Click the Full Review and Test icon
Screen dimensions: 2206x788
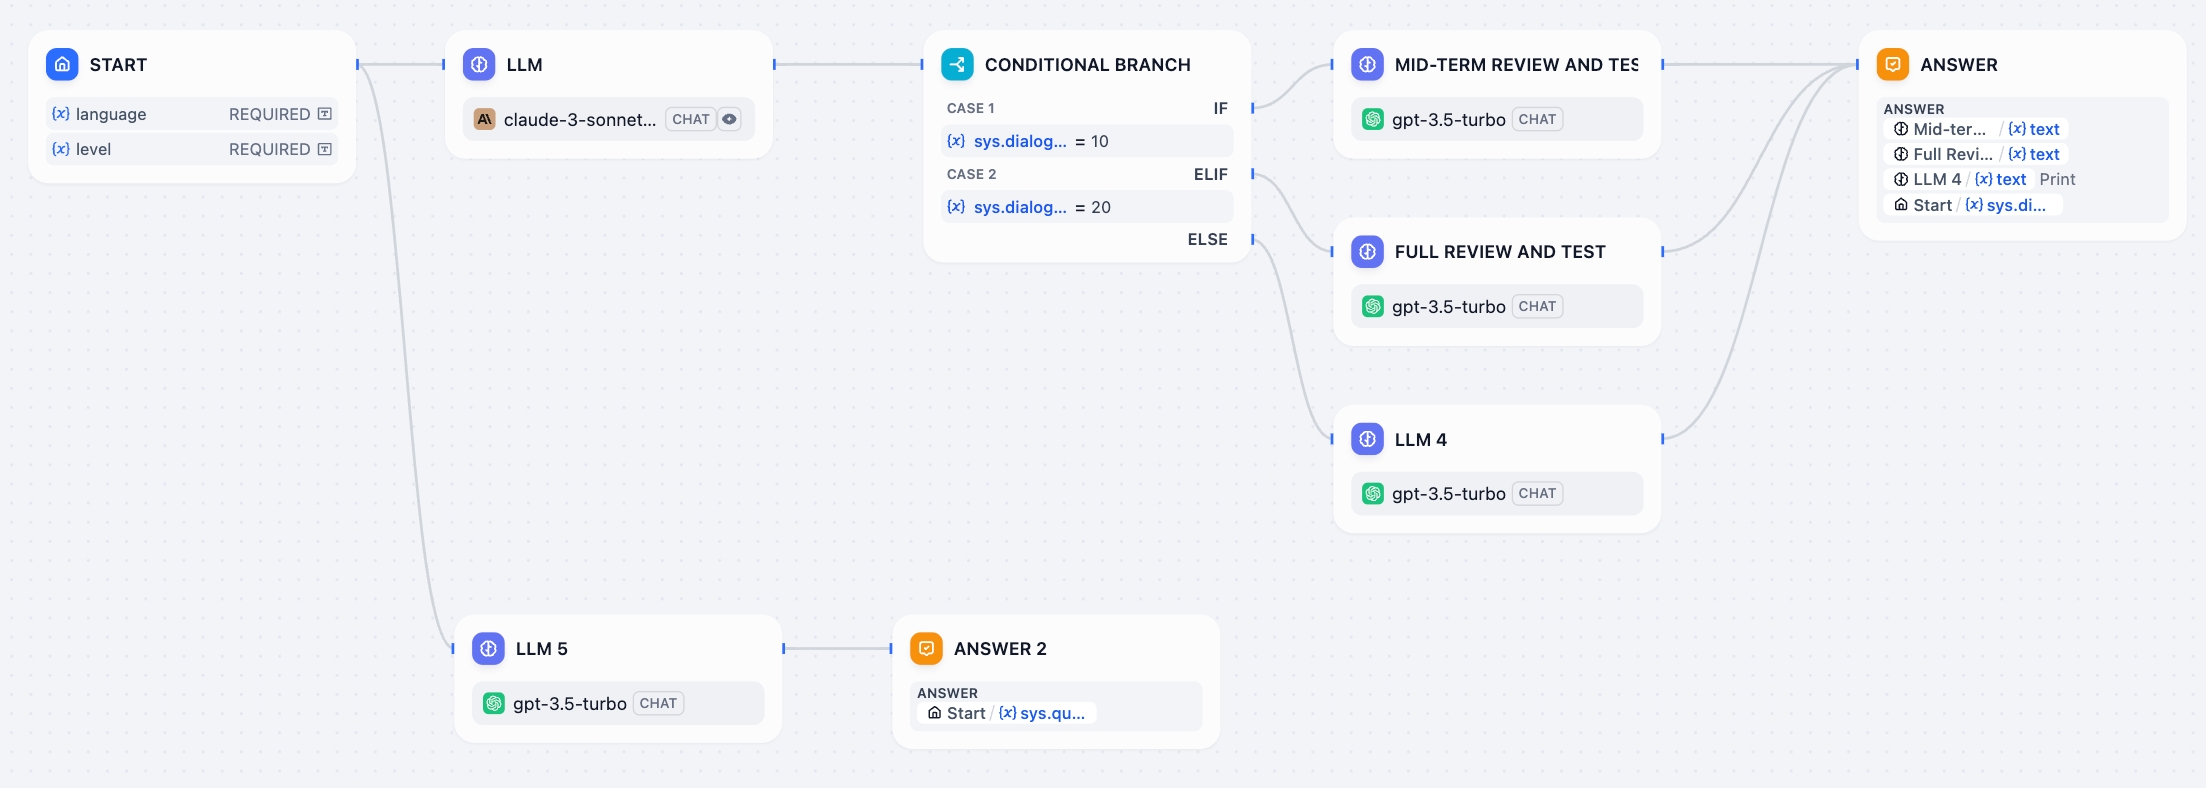click(x=1367, y=251)
